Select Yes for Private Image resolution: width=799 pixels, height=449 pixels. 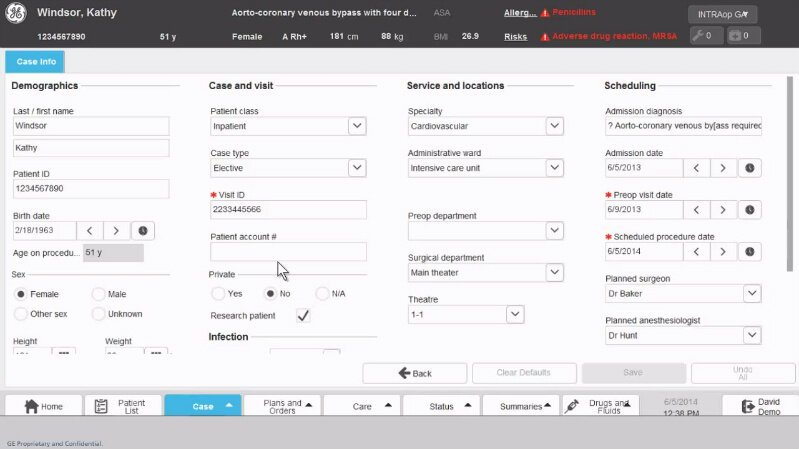(x=218, y=294)
